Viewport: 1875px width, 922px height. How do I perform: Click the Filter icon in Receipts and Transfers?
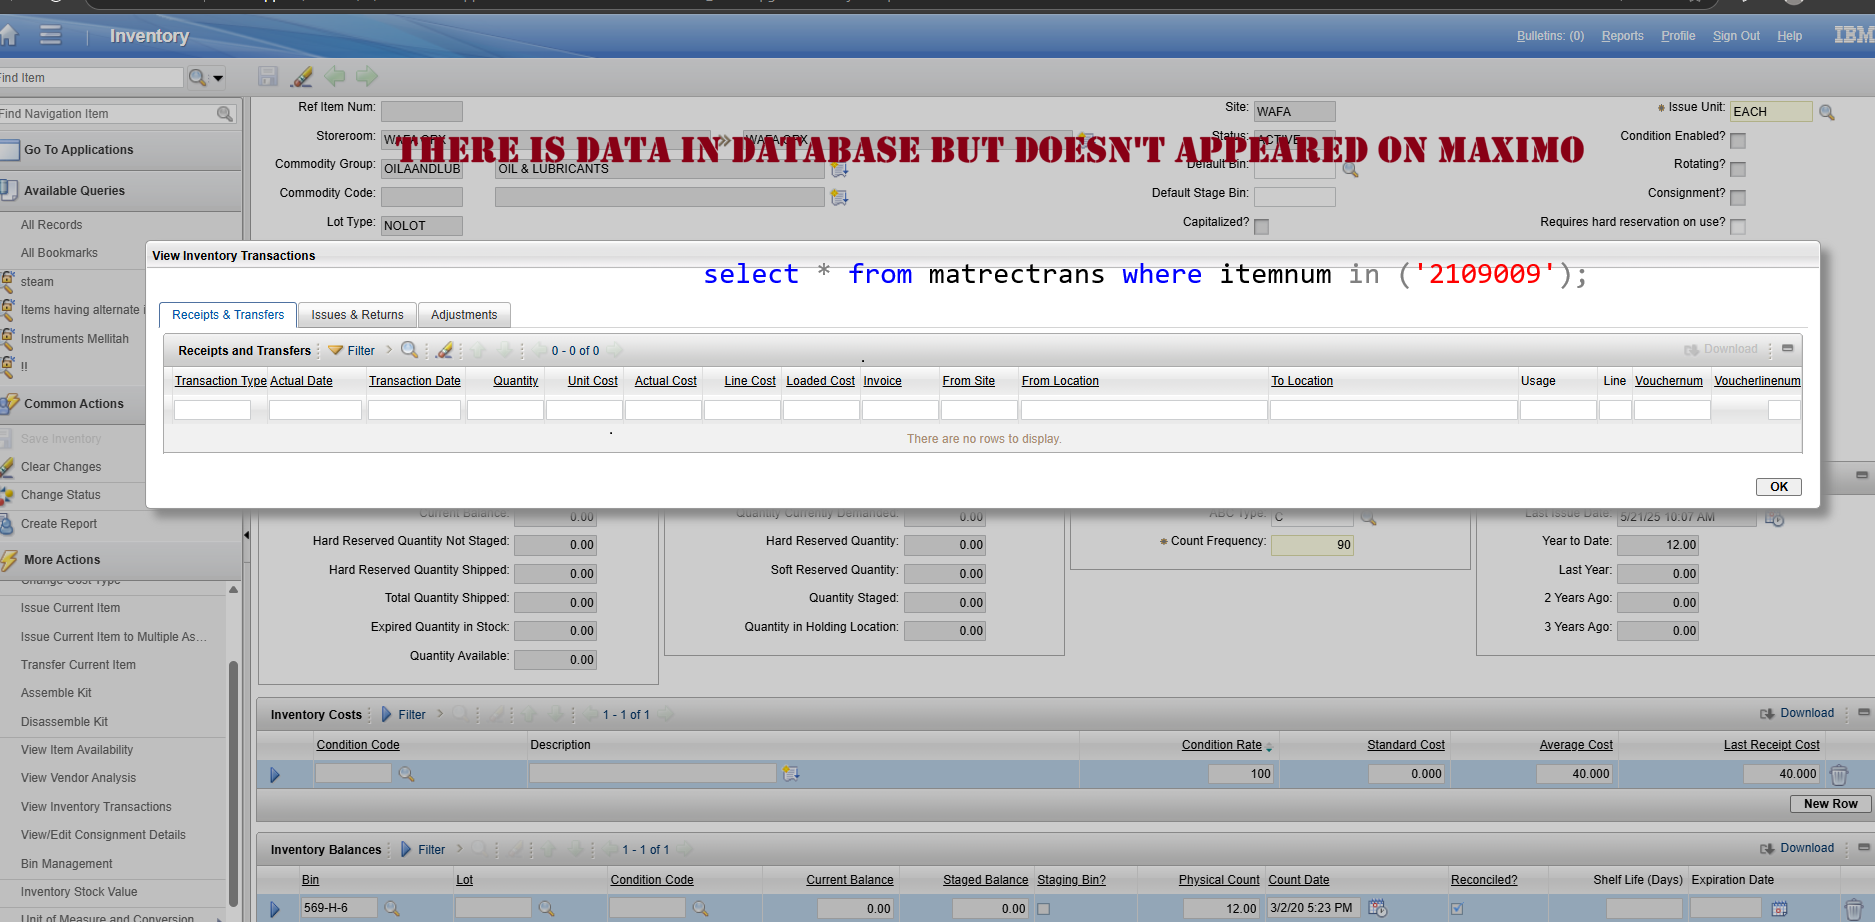tap(336, 350)
